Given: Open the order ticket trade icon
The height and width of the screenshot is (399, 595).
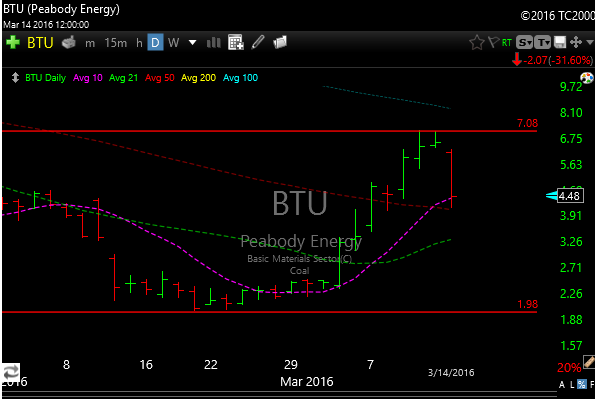Looking at the screenshot, I should point(69,43).
